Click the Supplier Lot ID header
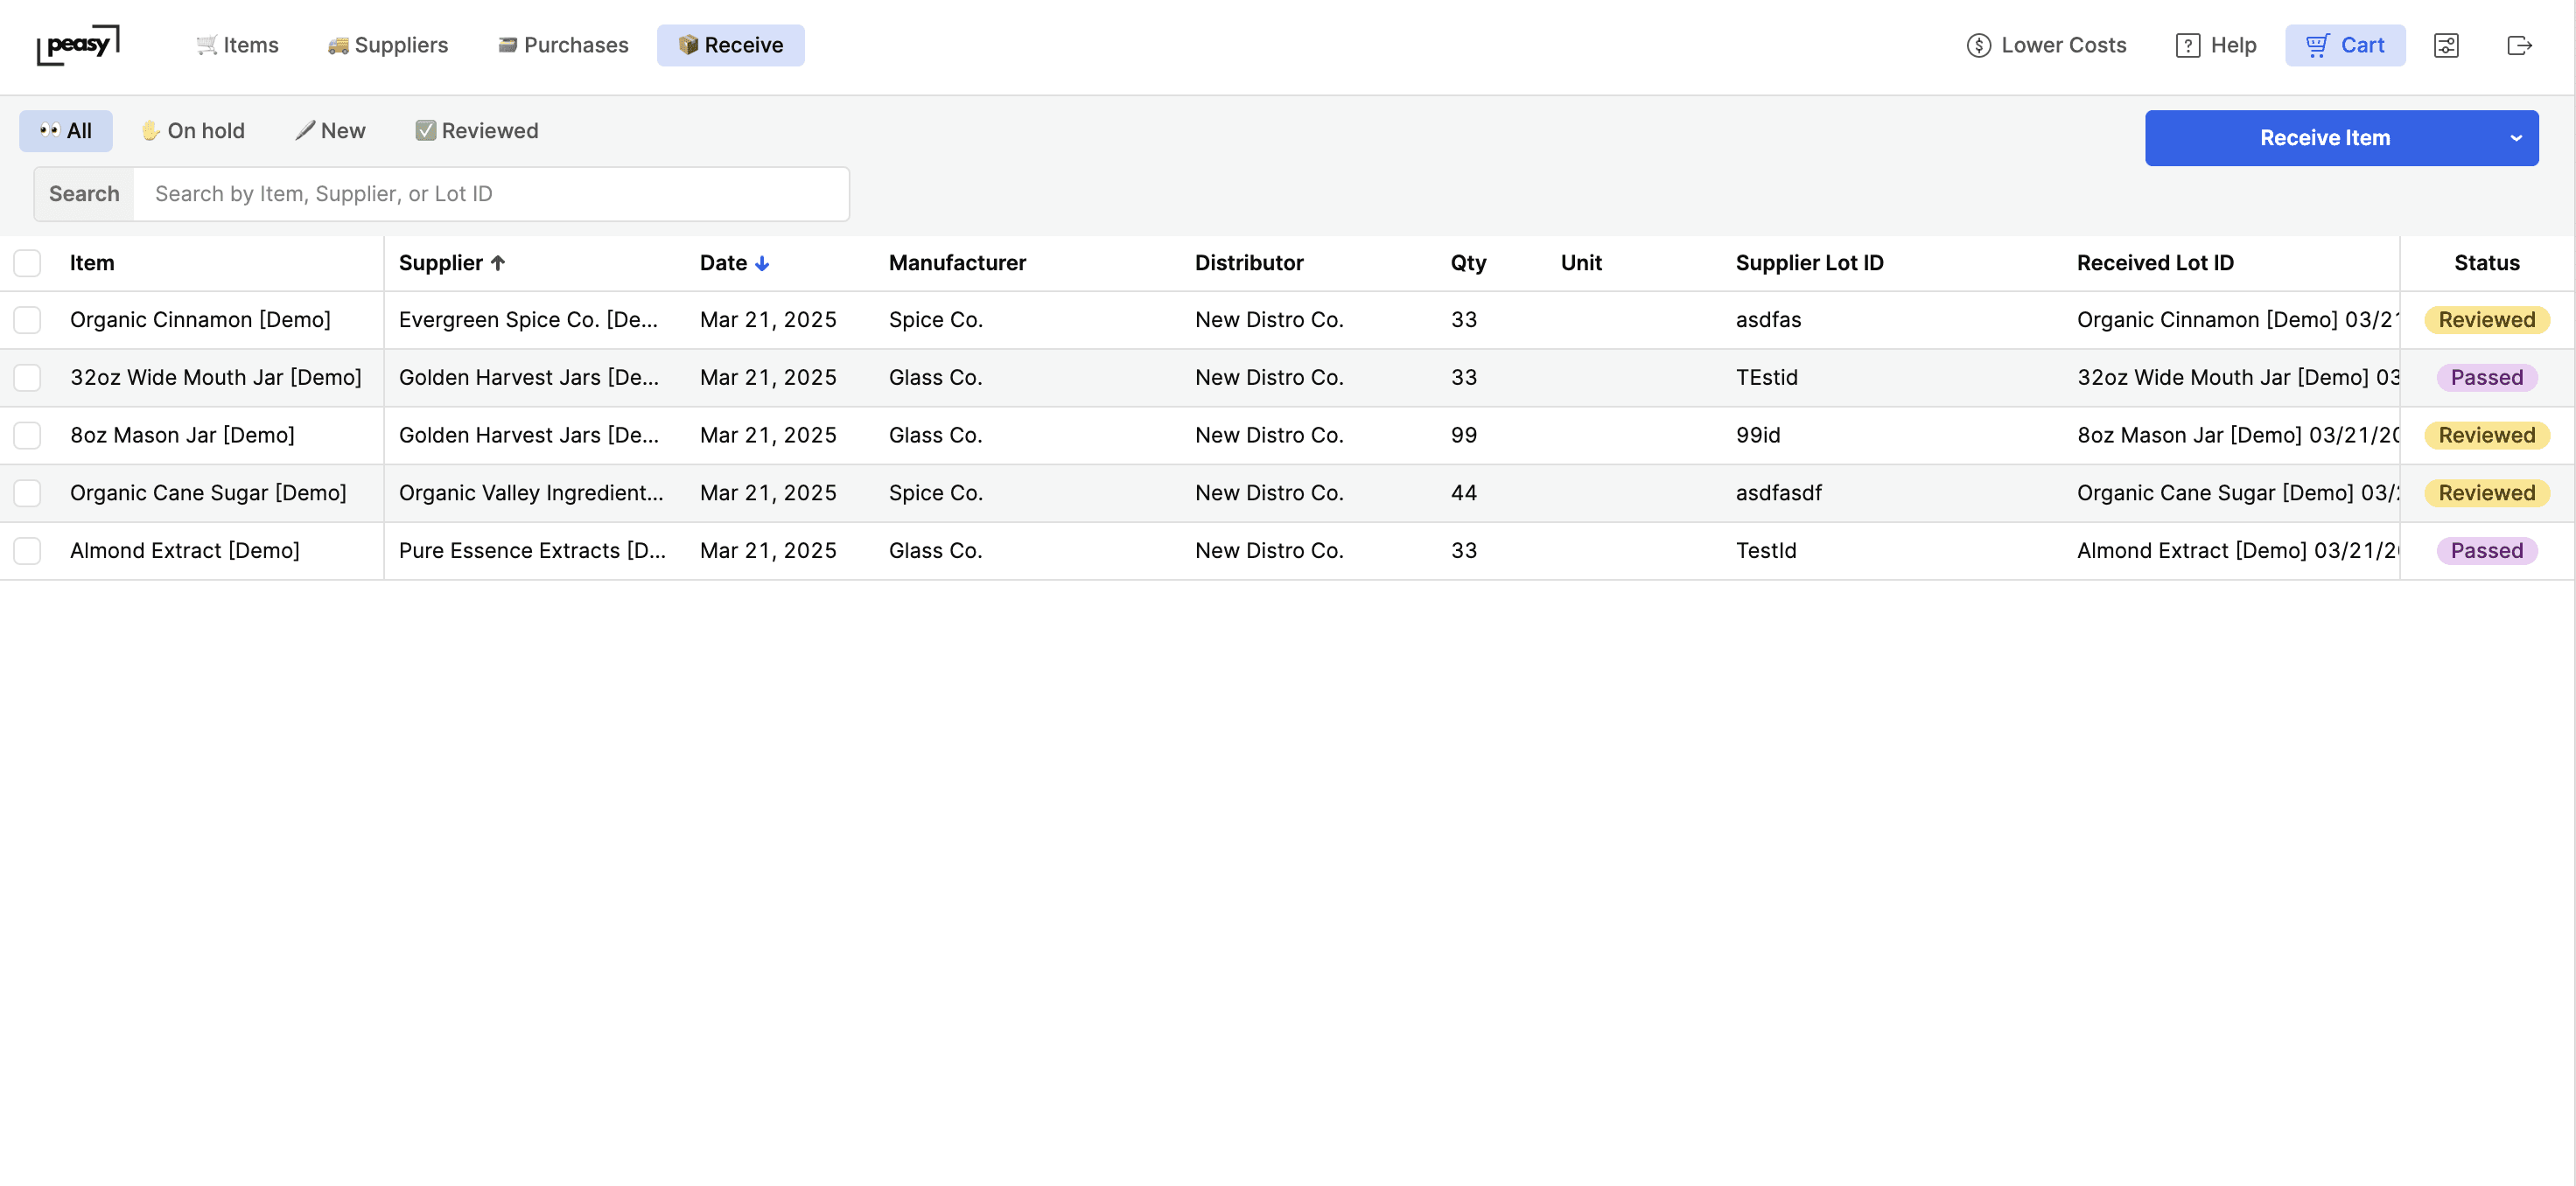This screenshot has width=2576, height=1186. (1809, 263)
